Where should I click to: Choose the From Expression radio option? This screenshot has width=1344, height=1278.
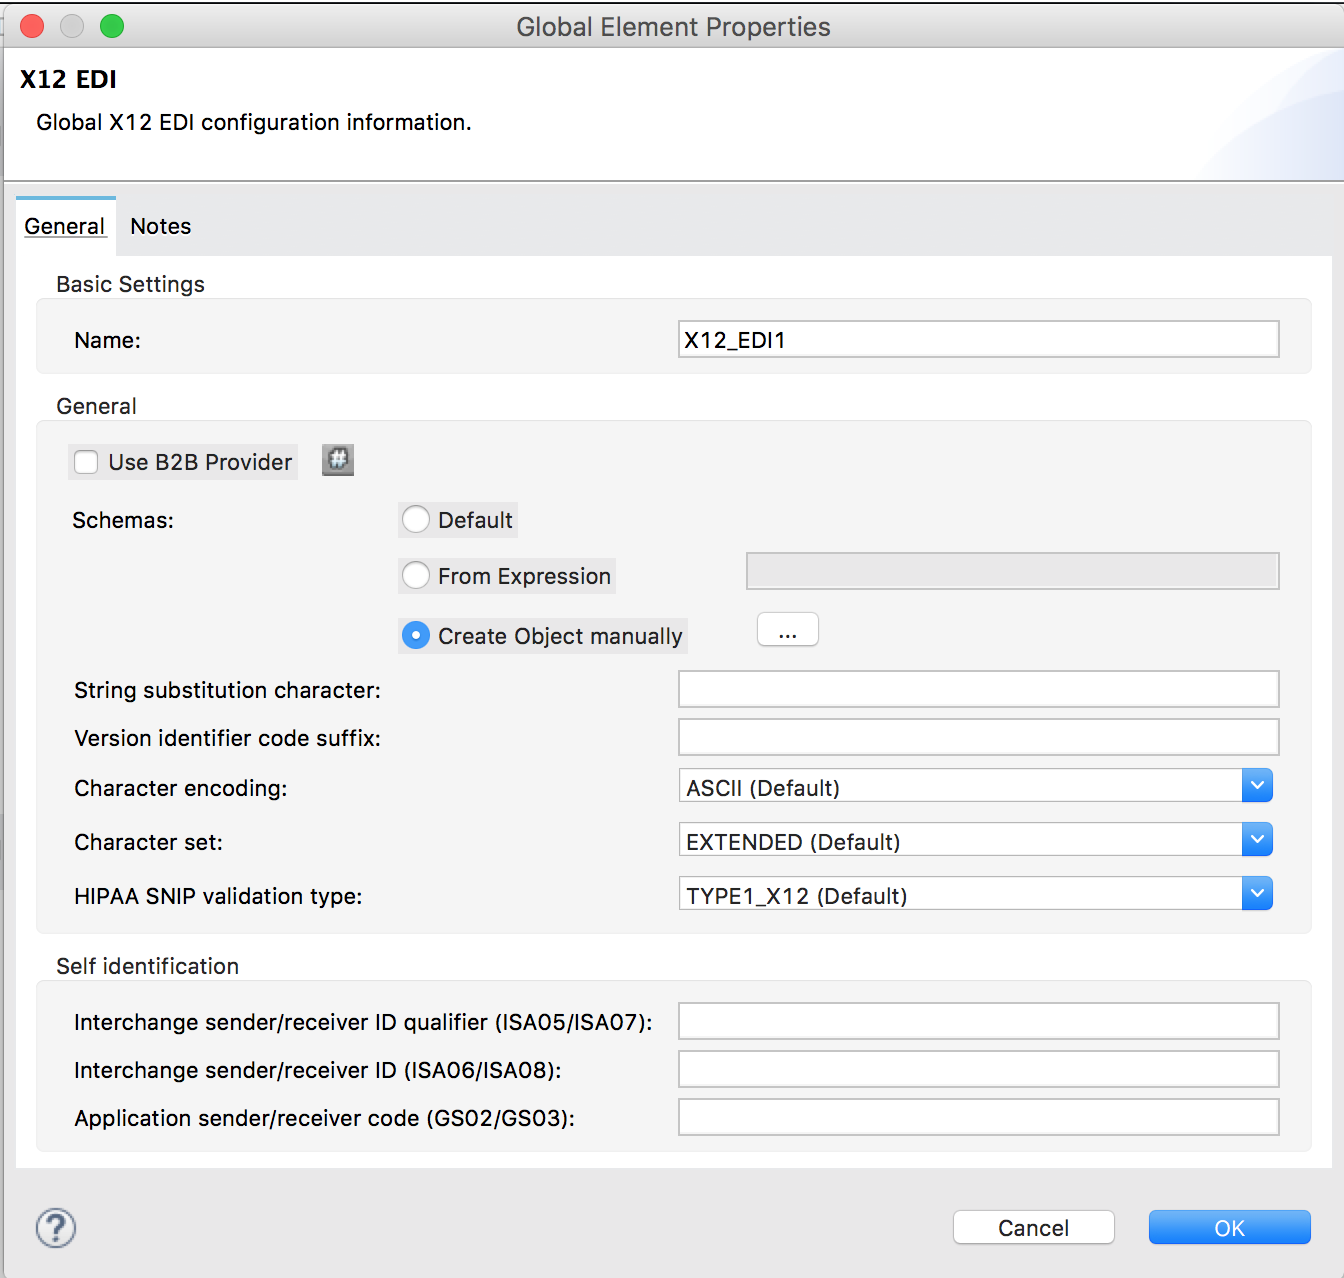point(416,576)
